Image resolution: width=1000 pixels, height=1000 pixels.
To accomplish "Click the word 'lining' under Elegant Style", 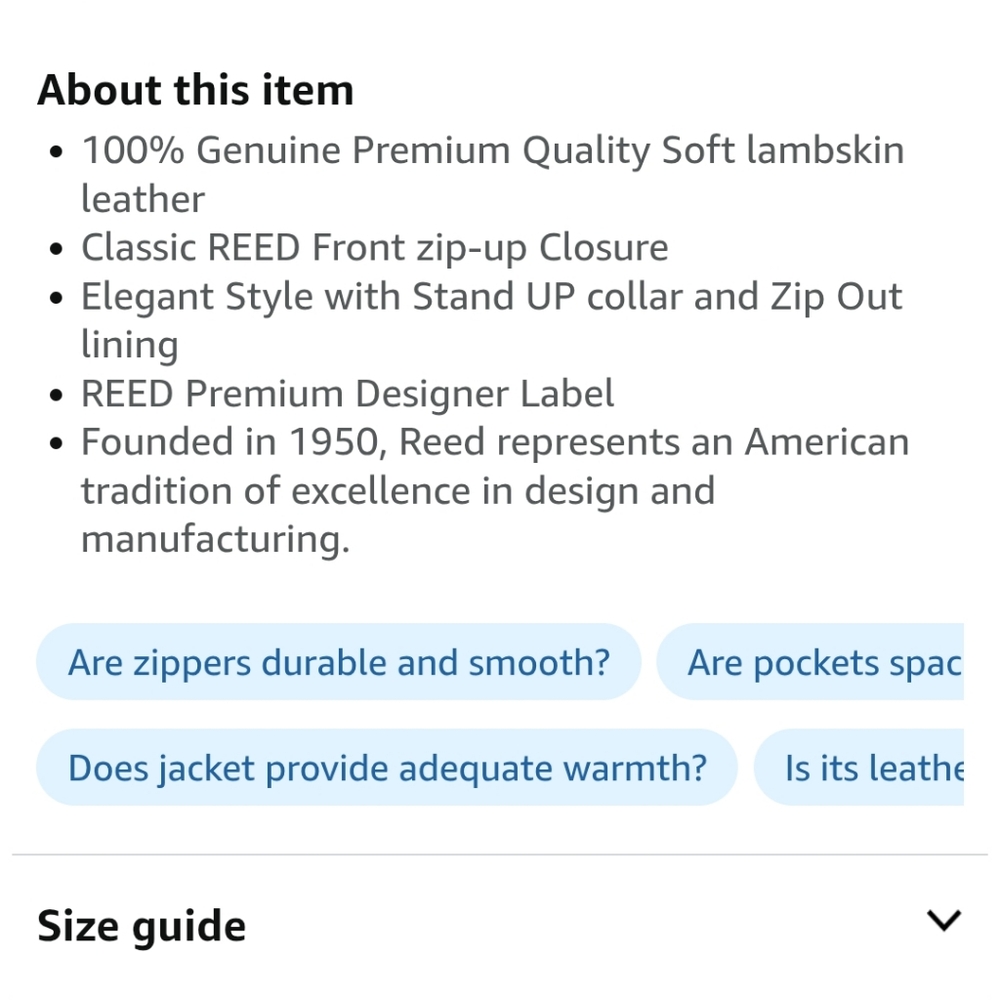I will pyautogui.click(x=130, y=345).
